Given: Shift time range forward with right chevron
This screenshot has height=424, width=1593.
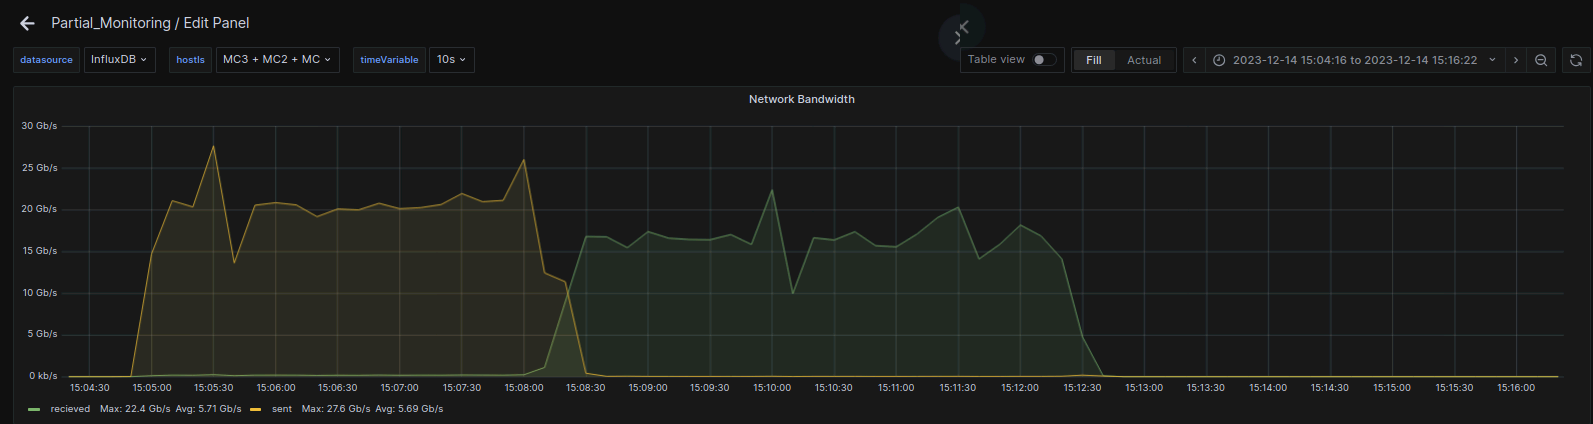Looking at the screenshot, I should pos(1516,60).
